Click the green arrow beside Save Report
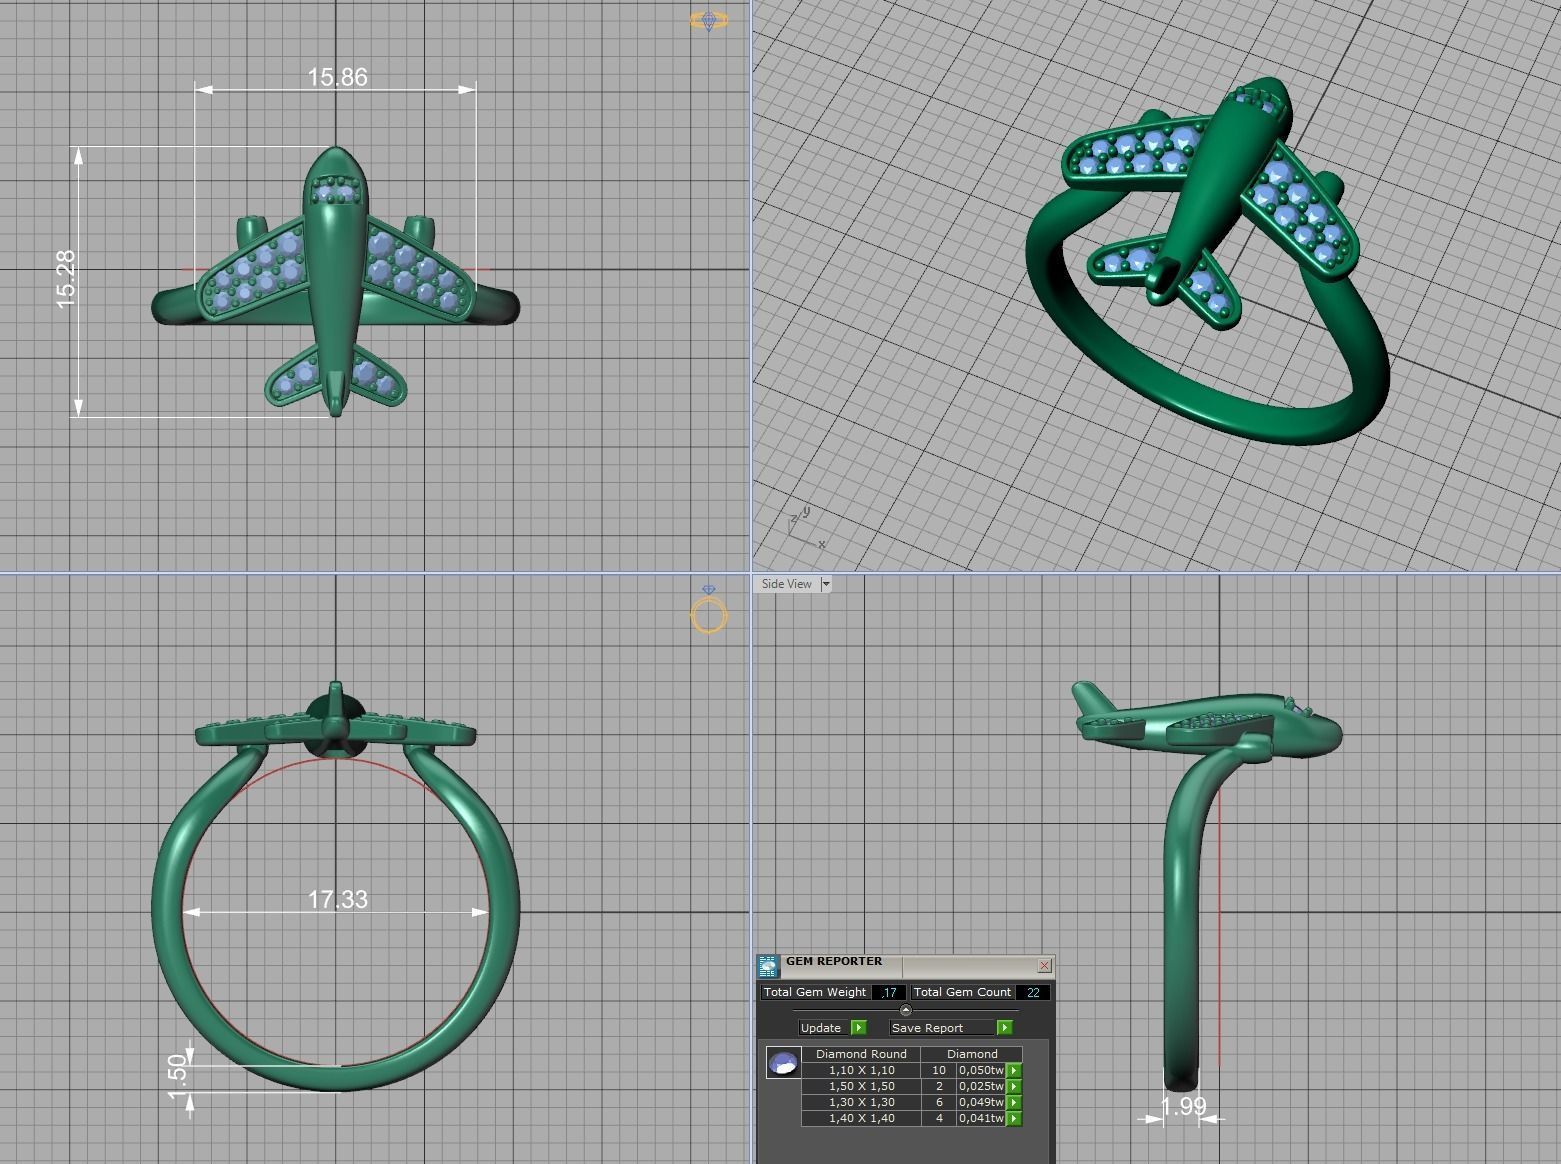1561x1164 pixels. pos(1006,1027)
